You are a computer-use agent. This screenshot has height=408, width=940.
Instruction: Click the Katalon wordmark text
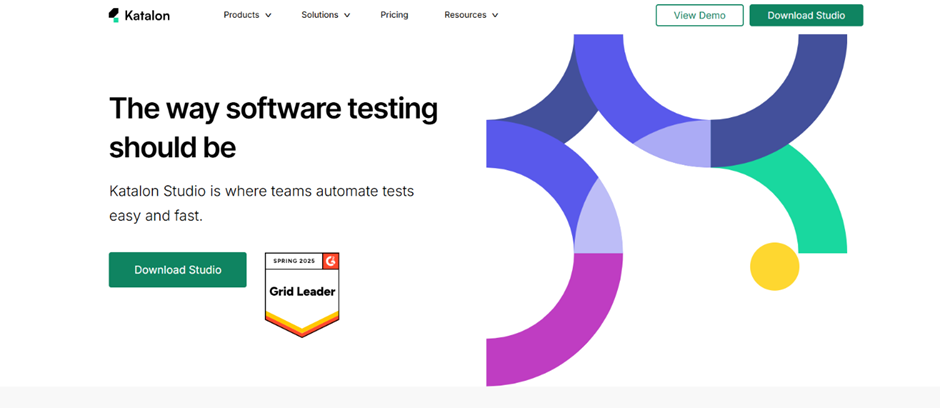point(147,16)
